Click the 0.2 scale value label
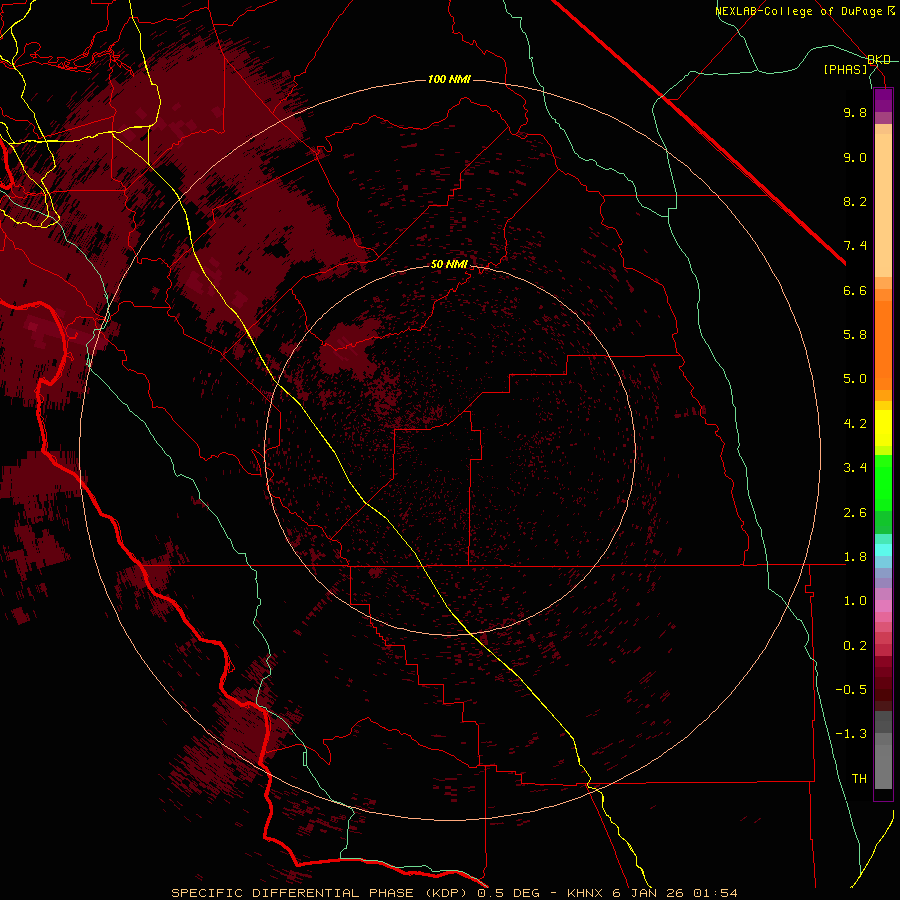 [x=855, y=646]
